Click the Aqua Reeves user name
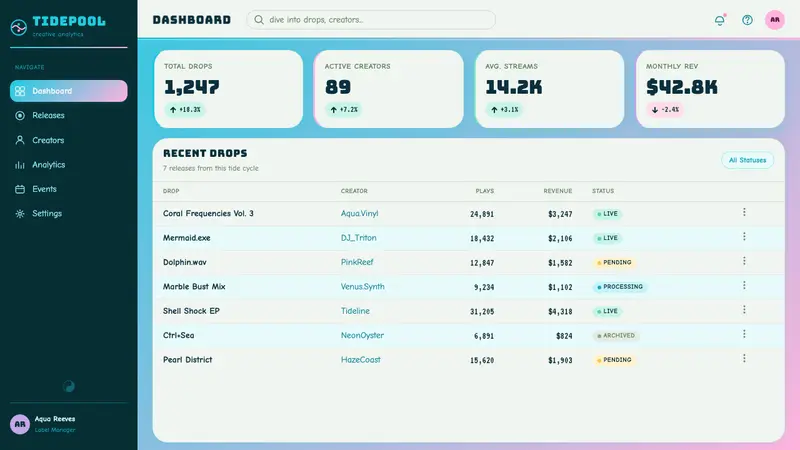The width and height of the screenshot is (800, 450). pos(55,419)
